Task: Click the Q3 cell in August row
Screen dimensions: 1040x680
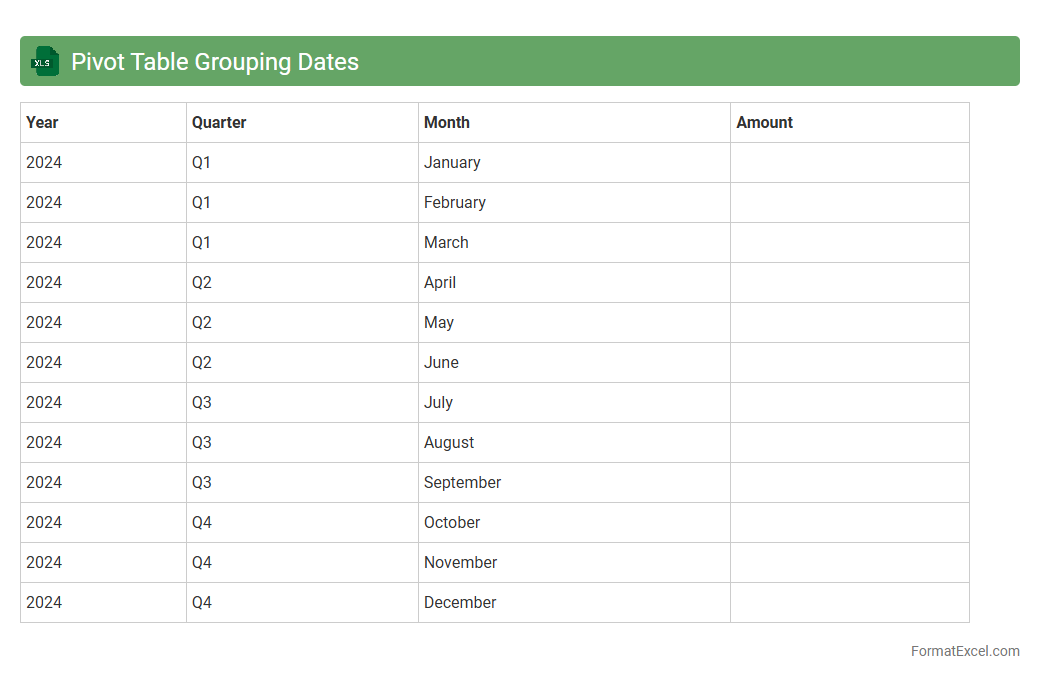Action: click(x=202, y=442)
